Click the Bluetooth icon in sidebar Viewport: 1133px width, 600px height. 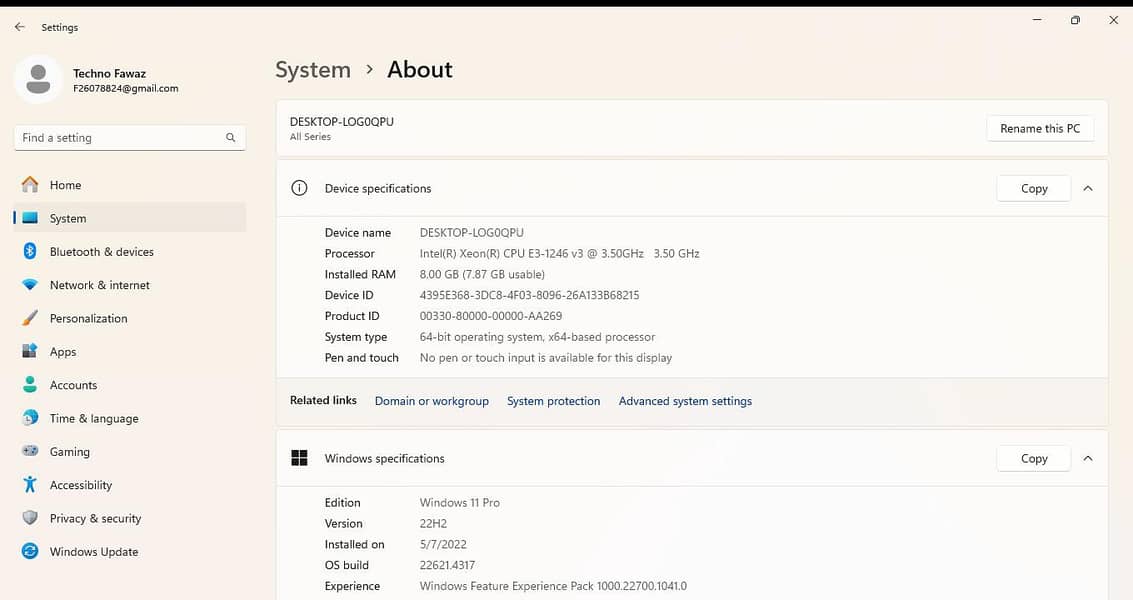[x=30, y=251]
